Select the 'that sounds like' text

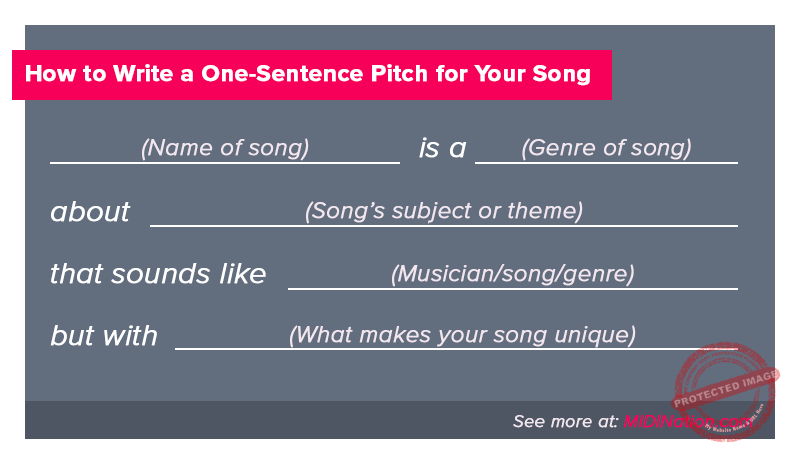coord(158,274)
